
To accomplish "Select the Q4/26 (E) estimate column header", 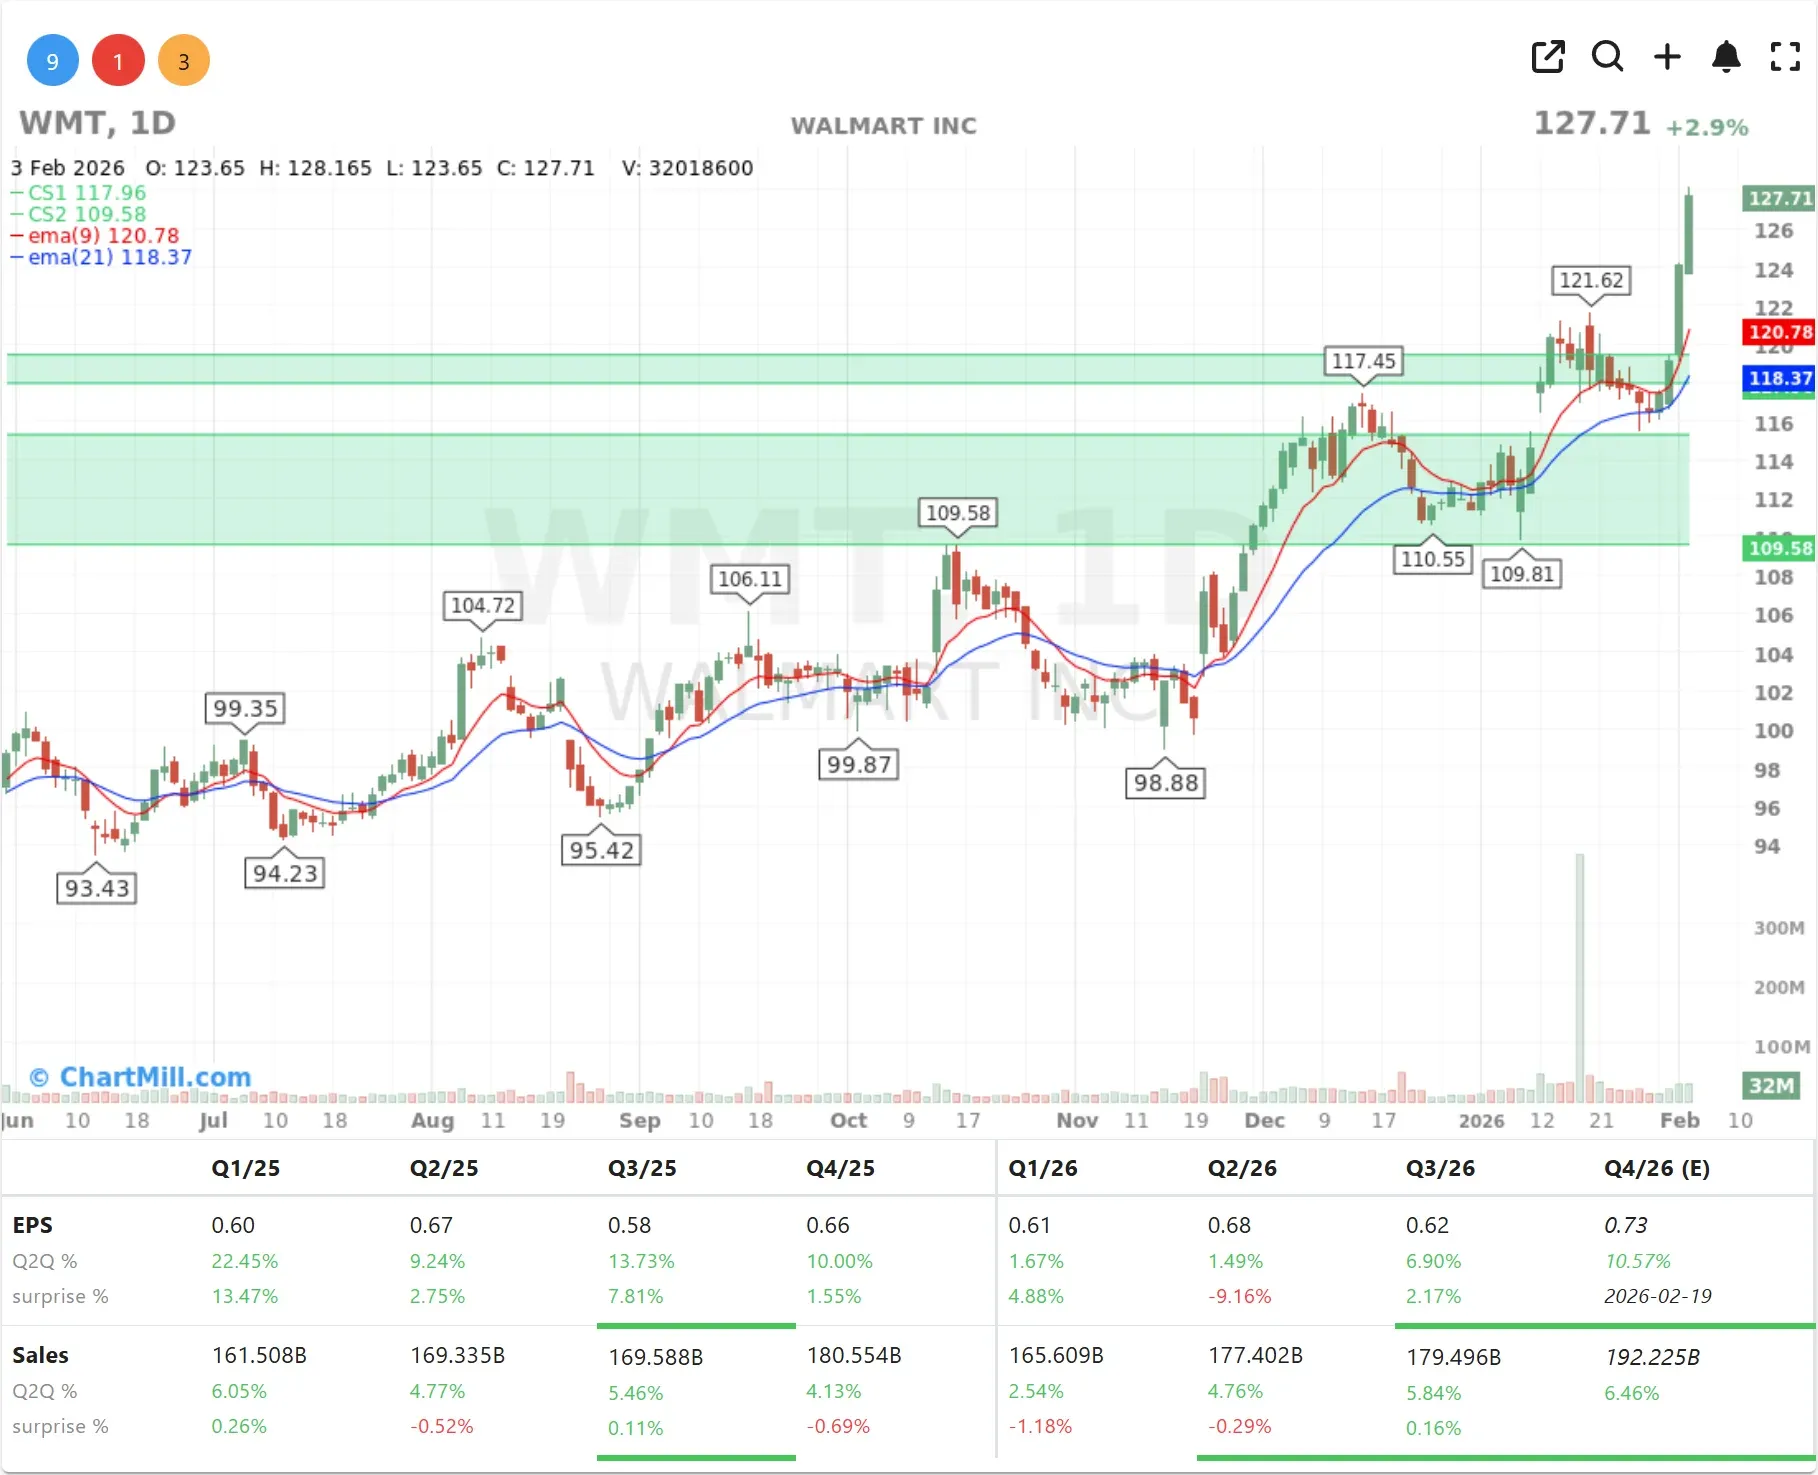I will click(x=1657, y=1168).
